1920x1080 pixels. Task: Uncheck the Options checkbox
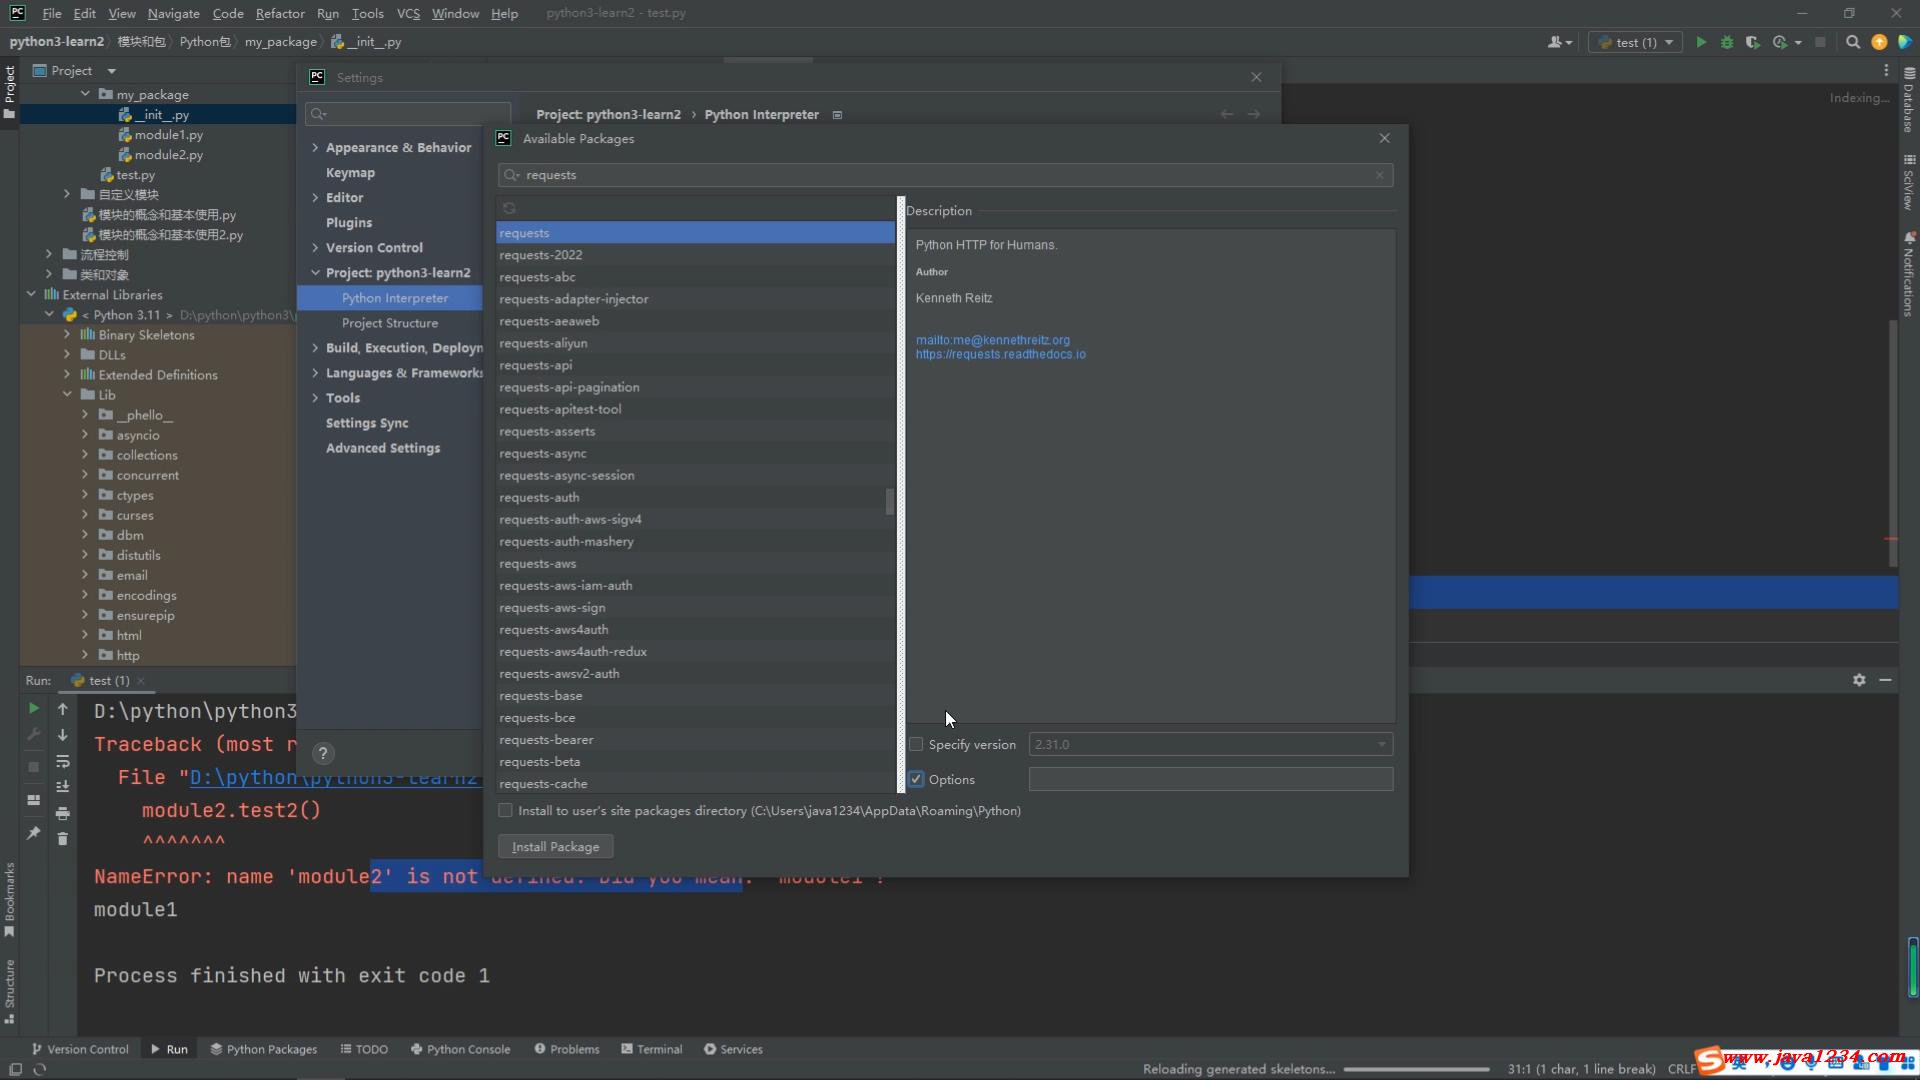[x=916, y=779]
